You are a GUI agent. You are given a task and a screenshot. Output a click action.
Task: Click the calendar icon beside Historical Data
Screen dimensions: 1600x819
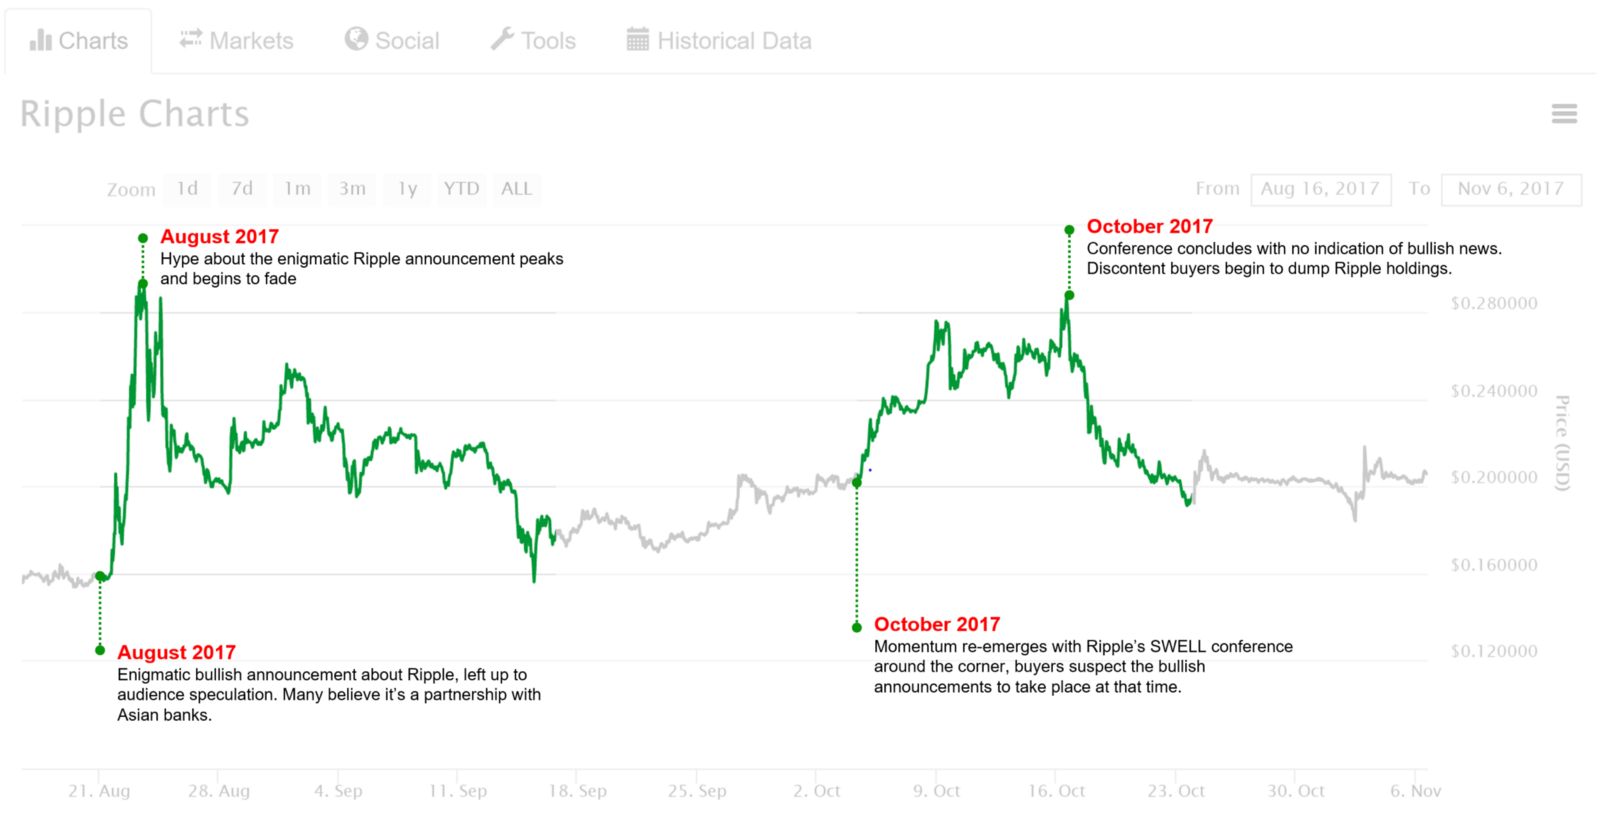638,39
